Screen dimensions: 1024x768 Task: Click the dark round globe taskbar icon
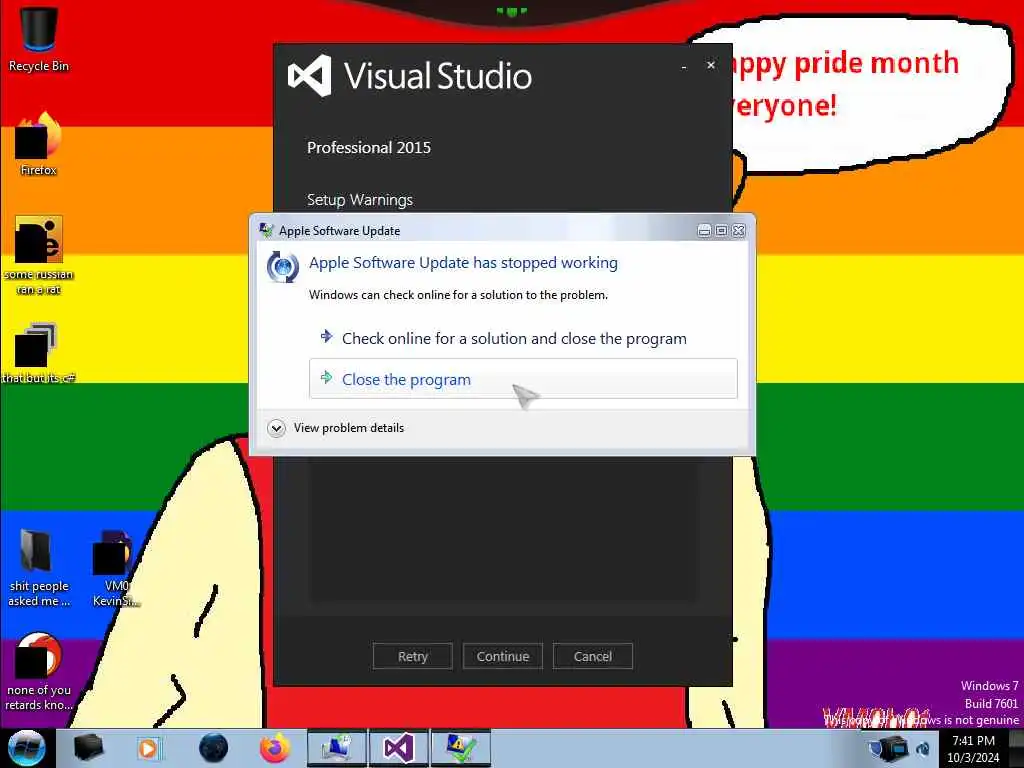point(213,748)
